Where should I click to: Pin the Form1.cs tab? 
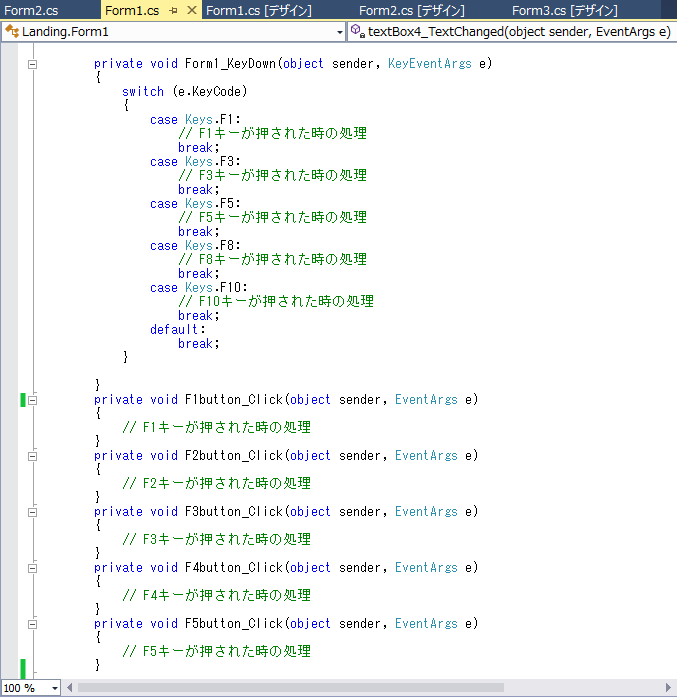pos(173,10)
